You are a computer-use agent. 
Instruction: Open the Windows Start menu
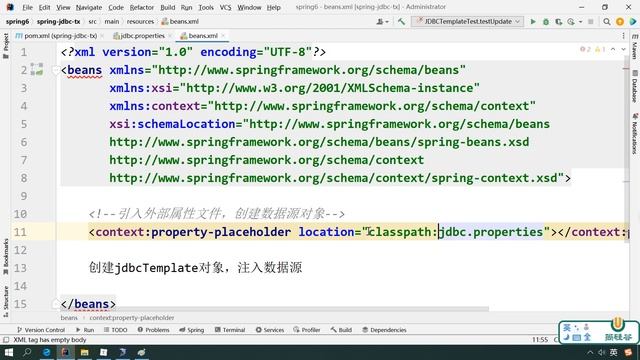(8, 352)
